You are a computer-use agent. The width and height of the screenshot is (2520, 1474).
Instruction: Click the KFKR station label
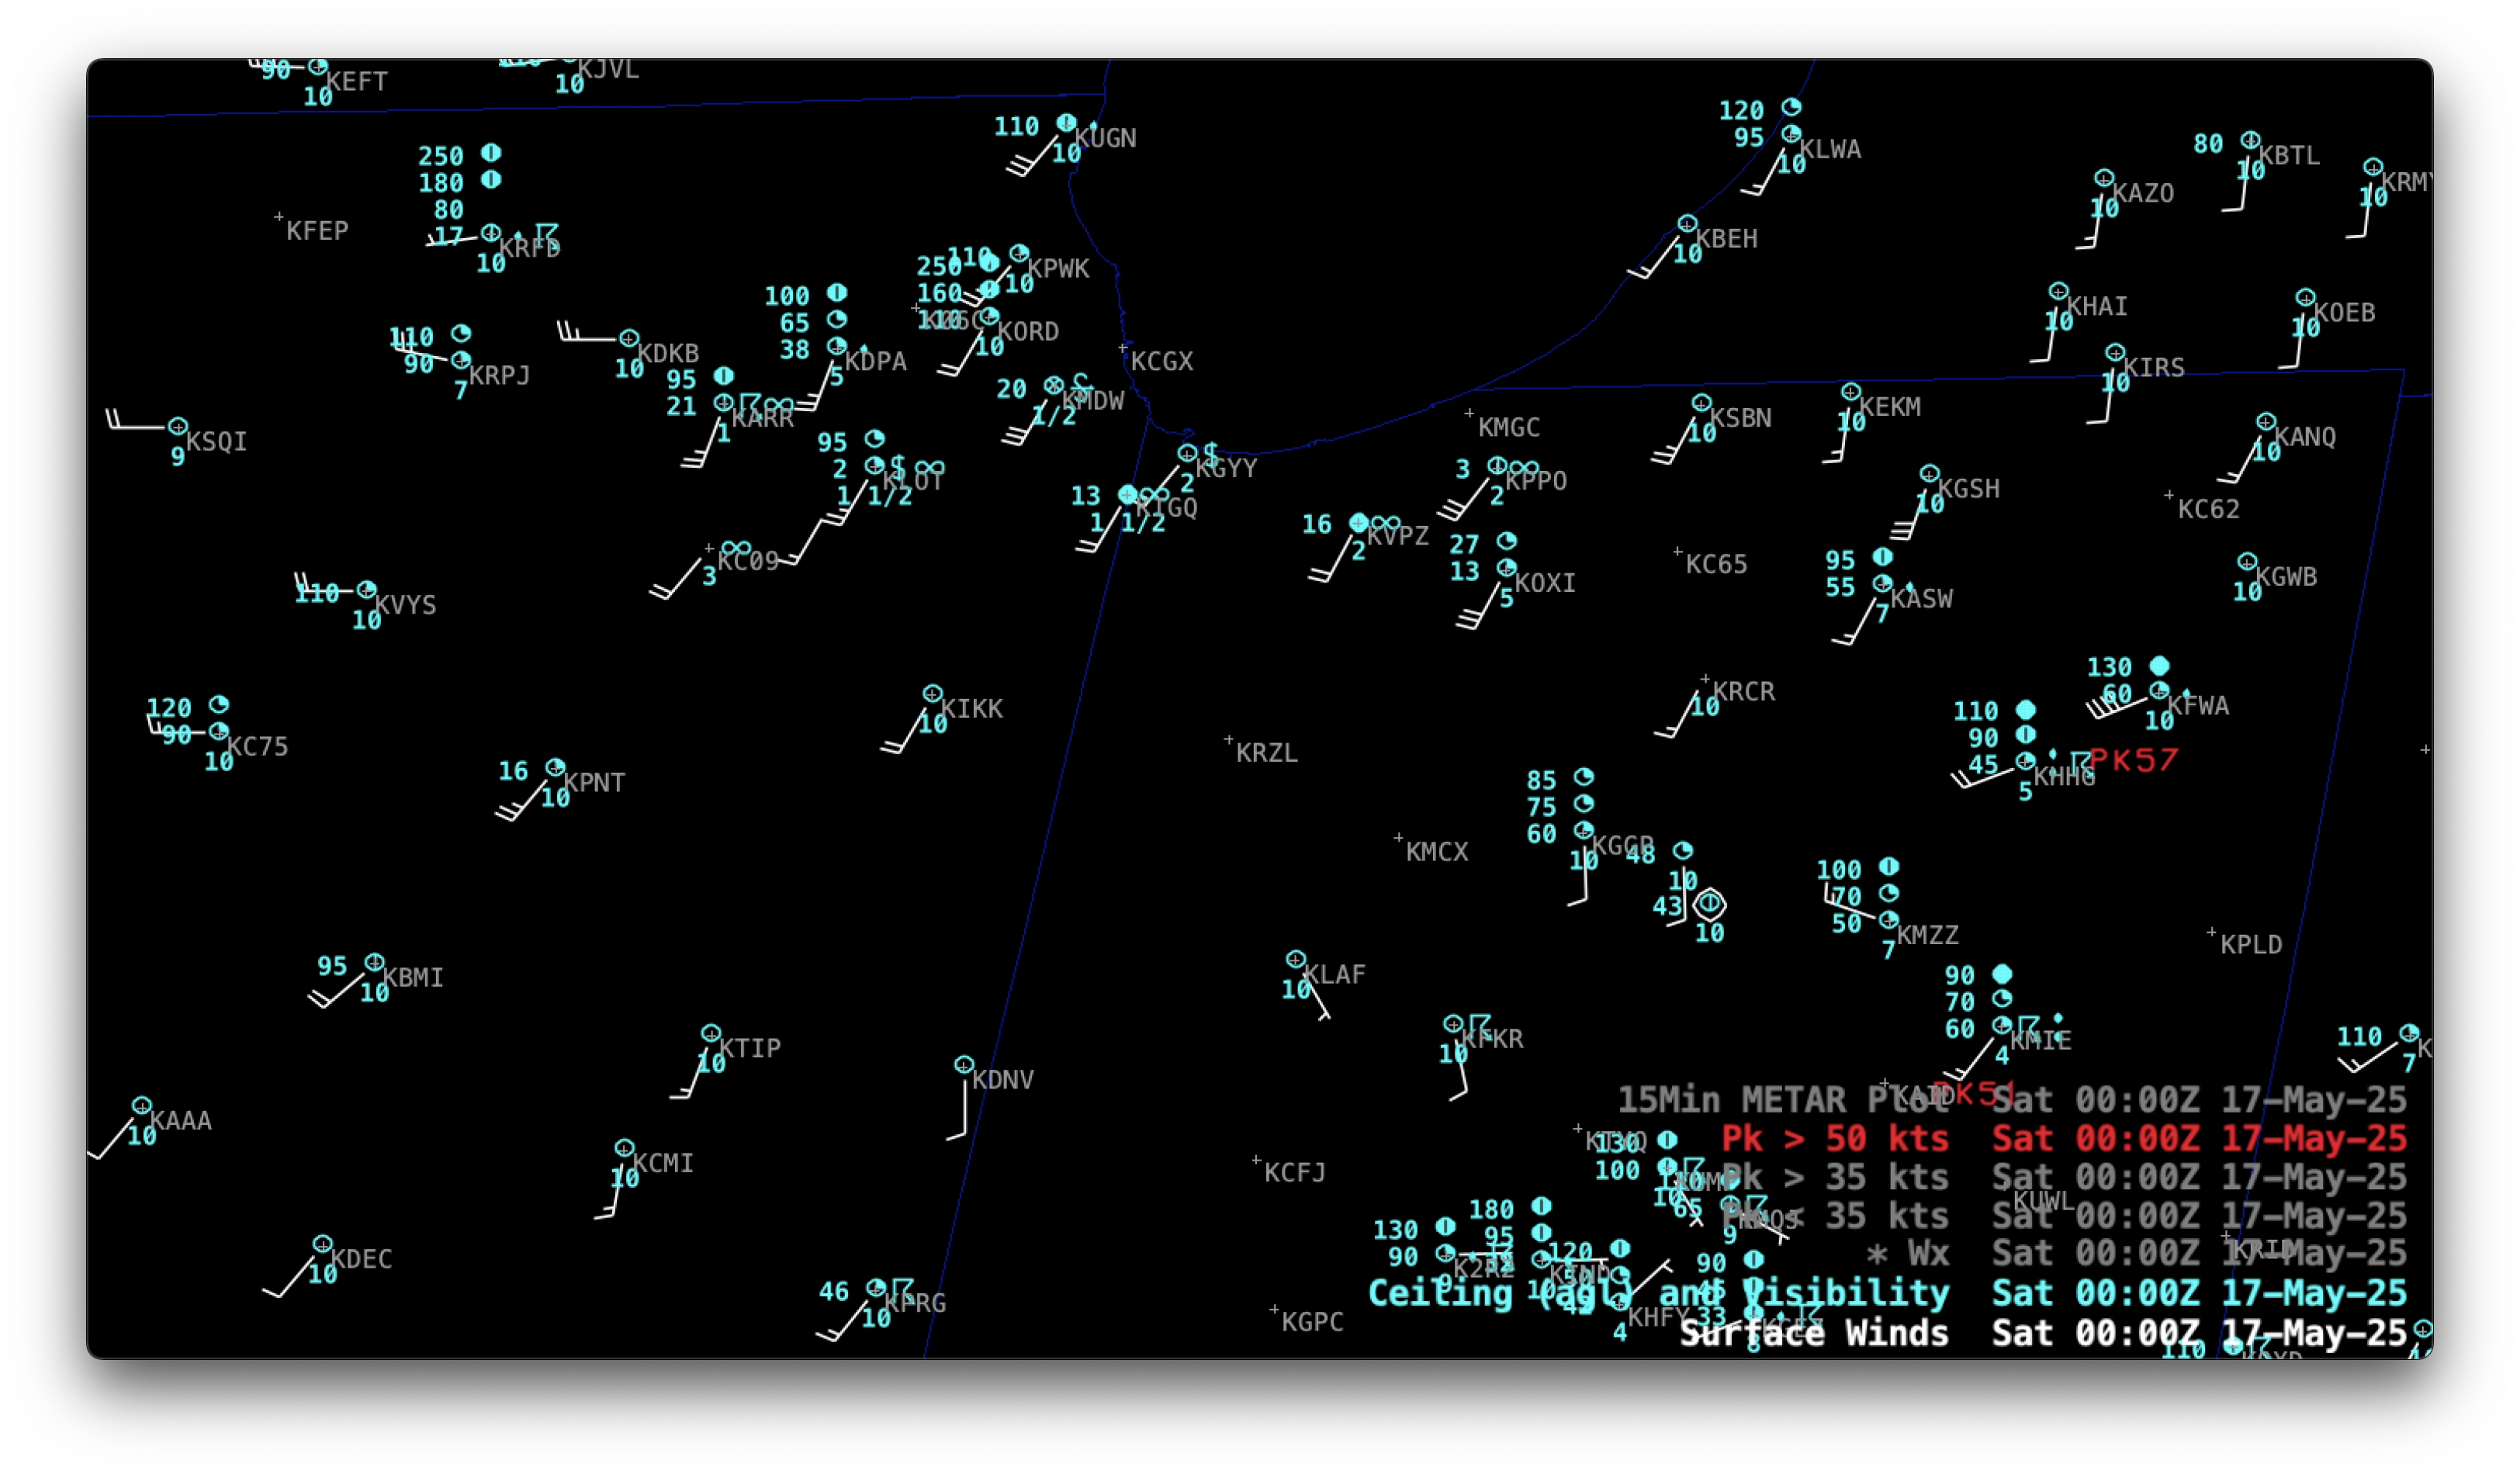1493,1039
